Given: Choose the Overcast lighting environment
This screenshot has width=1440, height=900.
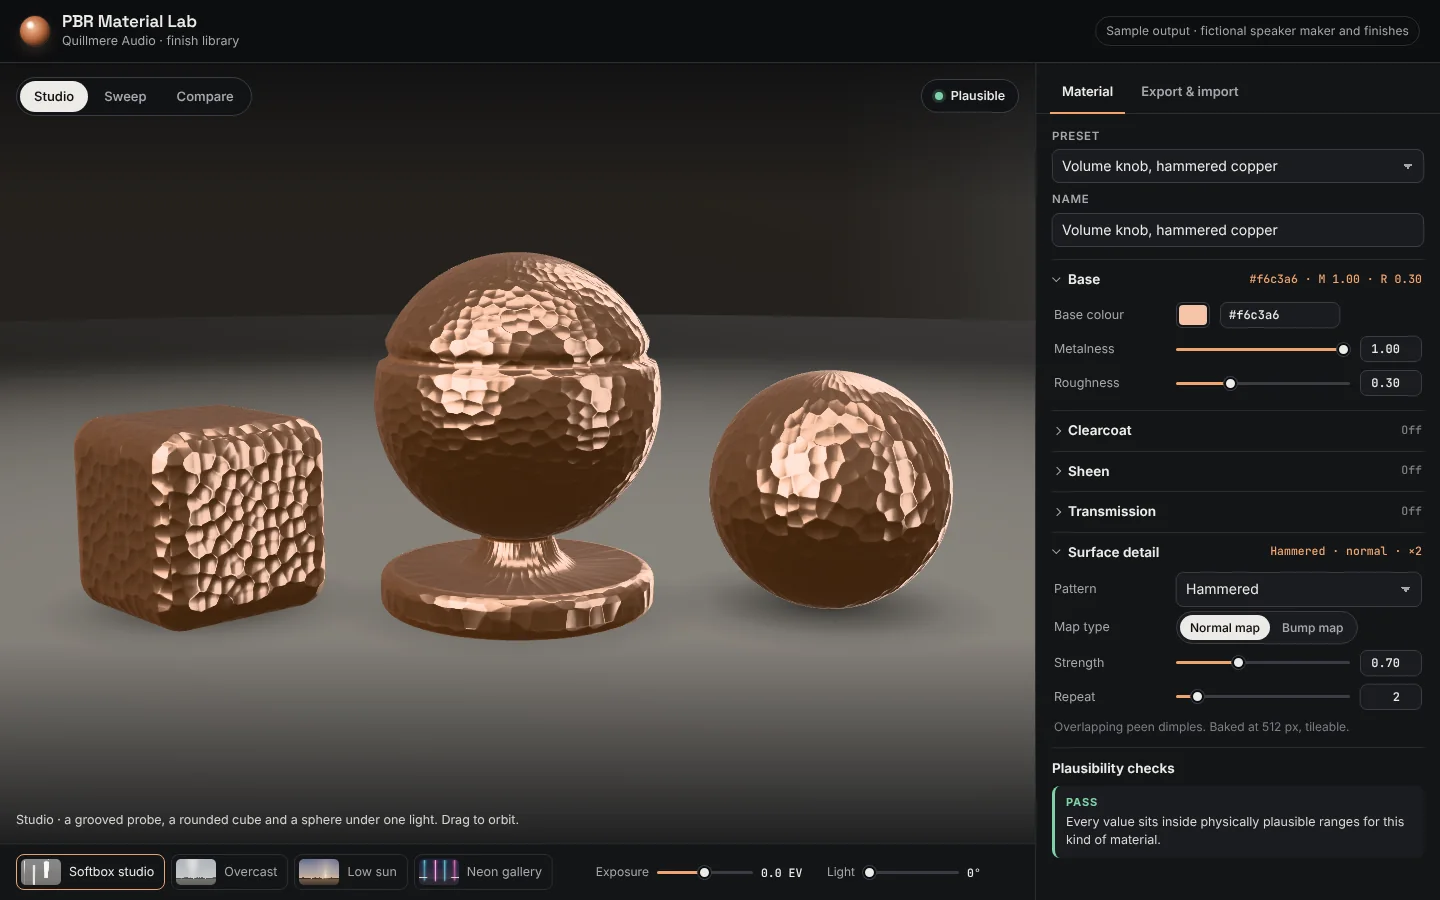Looking at the screenshot, I should click(230, 872).
